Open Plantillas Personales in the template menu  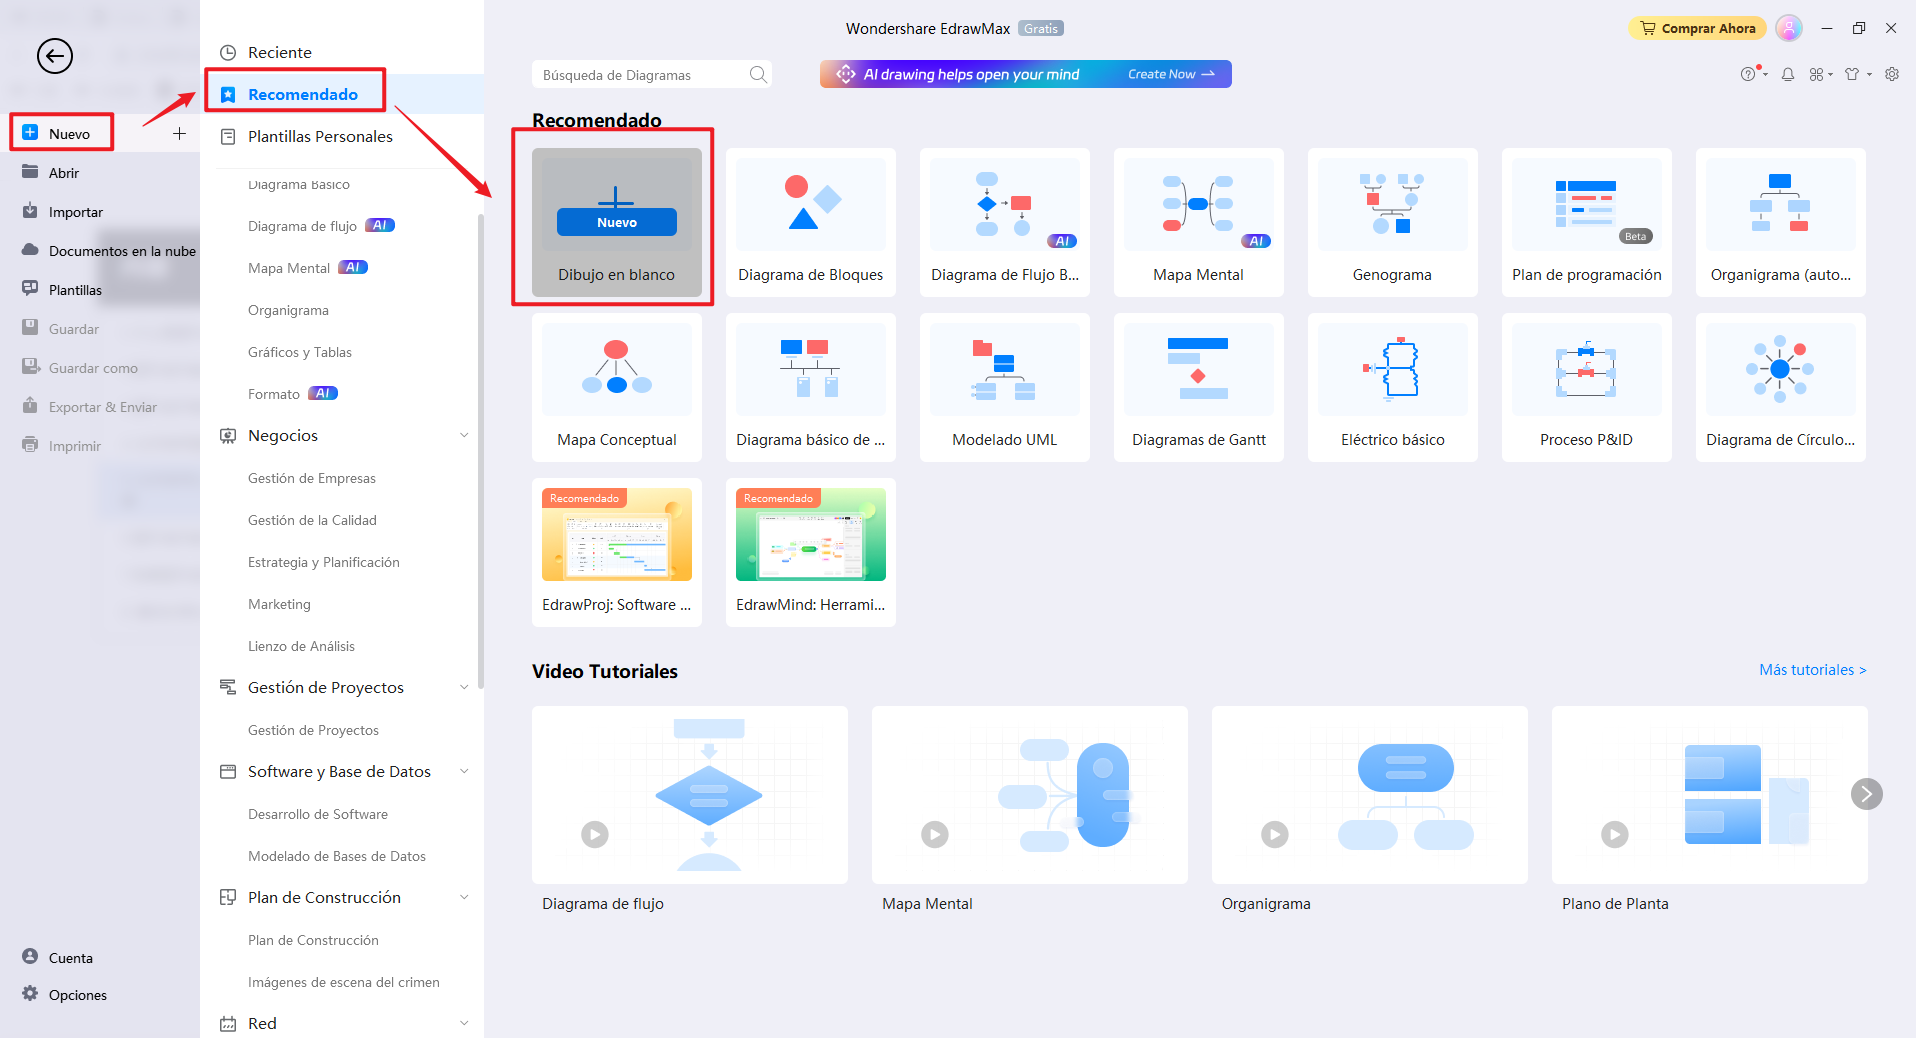[320, 136]
